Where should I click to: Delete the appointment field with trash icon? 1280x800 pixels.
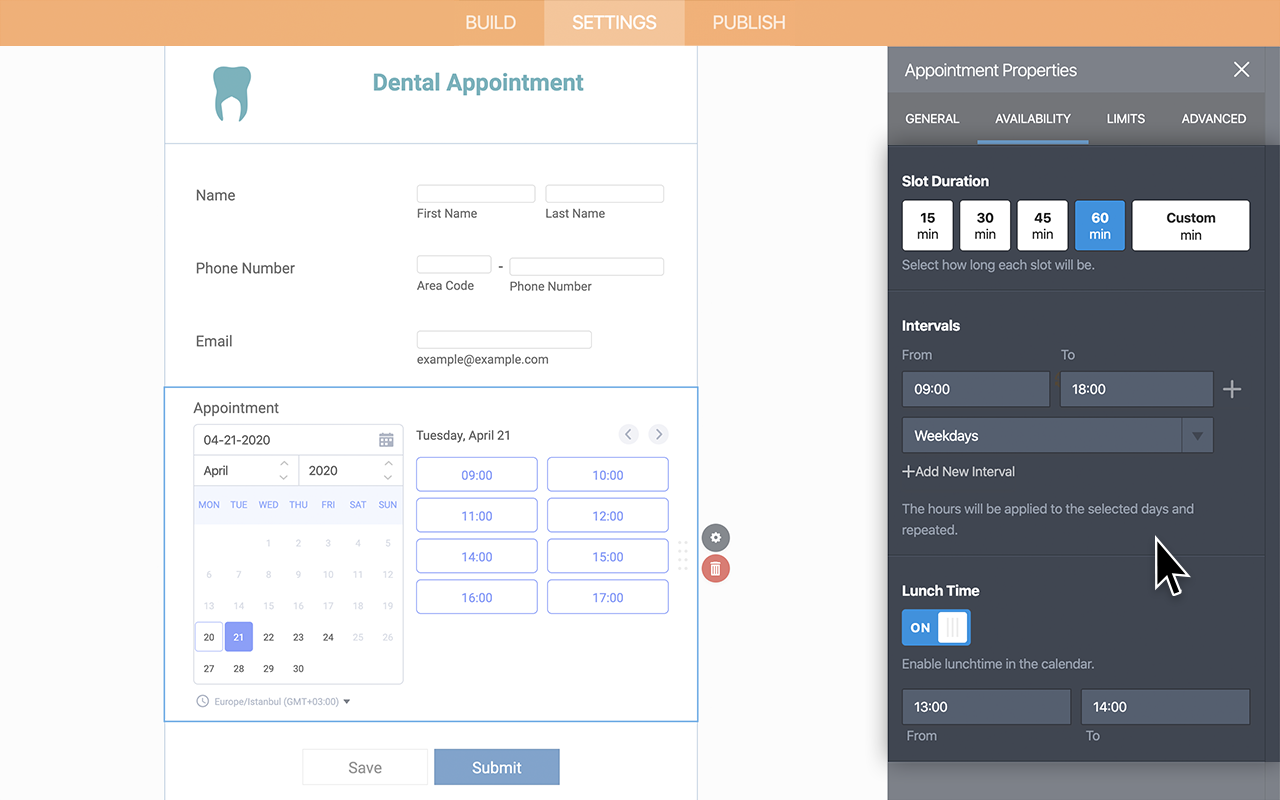click(715, 569)
